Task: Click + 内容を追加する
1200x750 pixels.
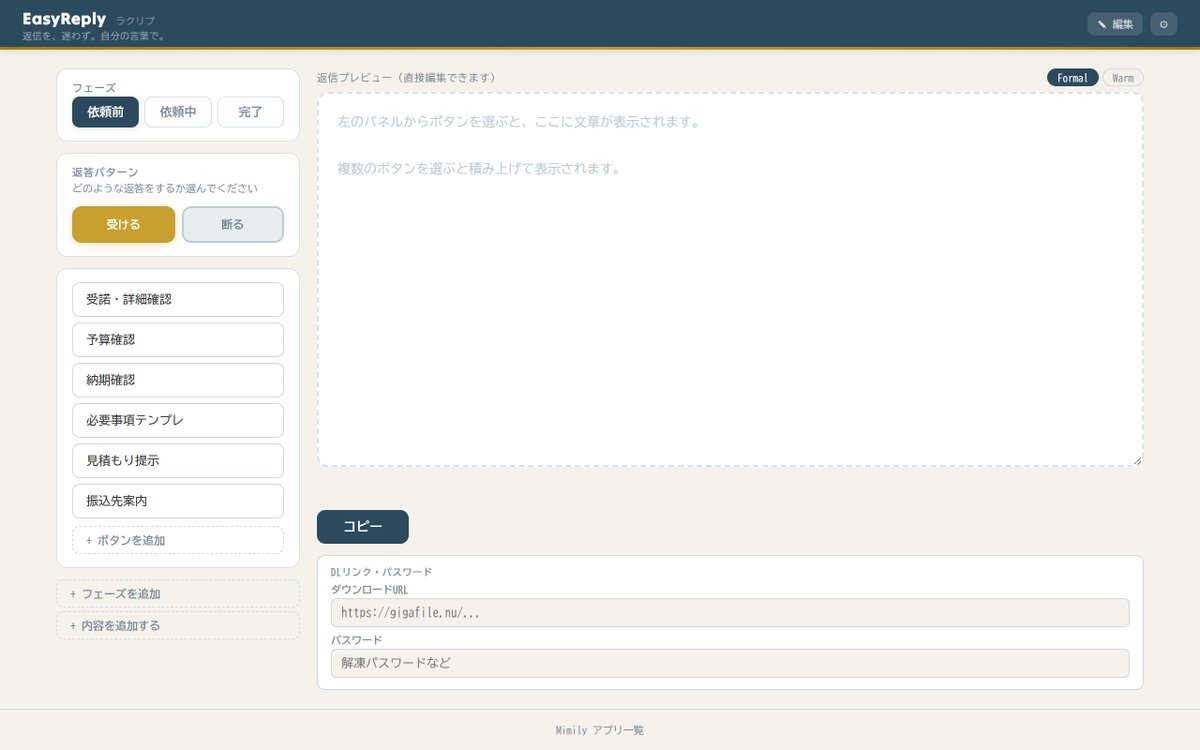Action: point(178,626)
